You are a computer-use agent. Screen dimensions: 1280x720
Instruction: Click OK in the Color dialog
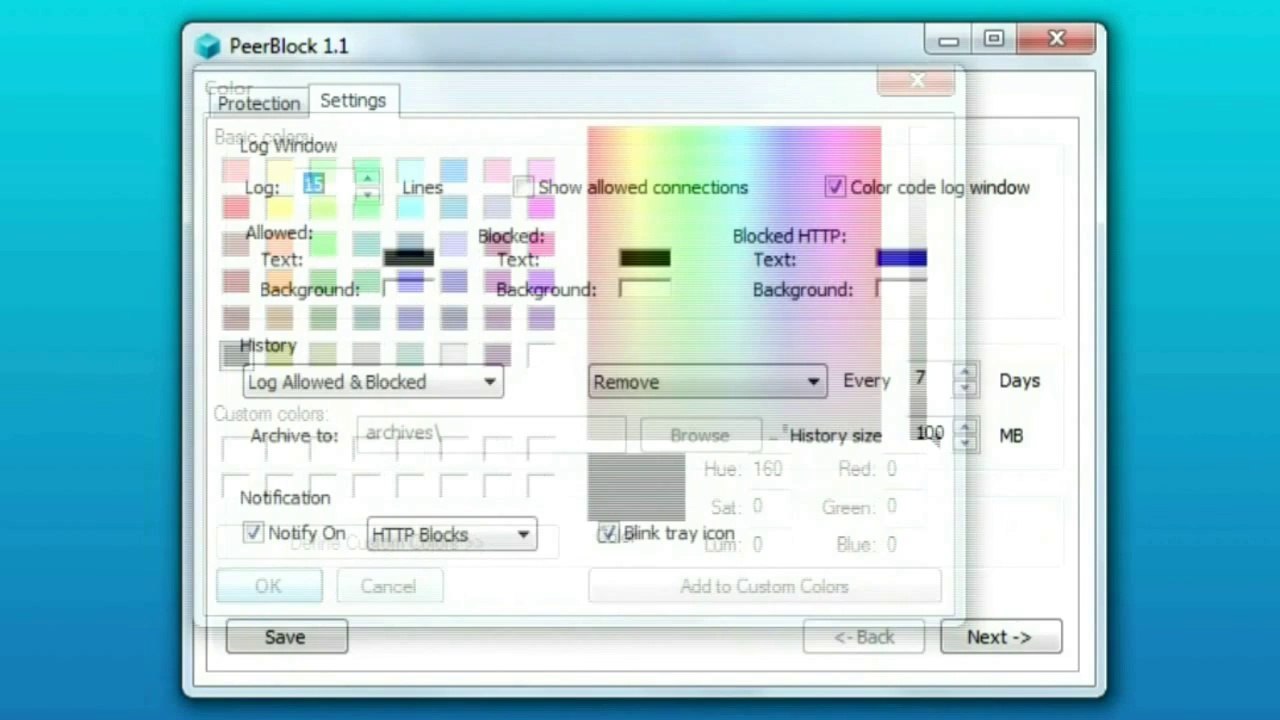click(x=268, y=586)
